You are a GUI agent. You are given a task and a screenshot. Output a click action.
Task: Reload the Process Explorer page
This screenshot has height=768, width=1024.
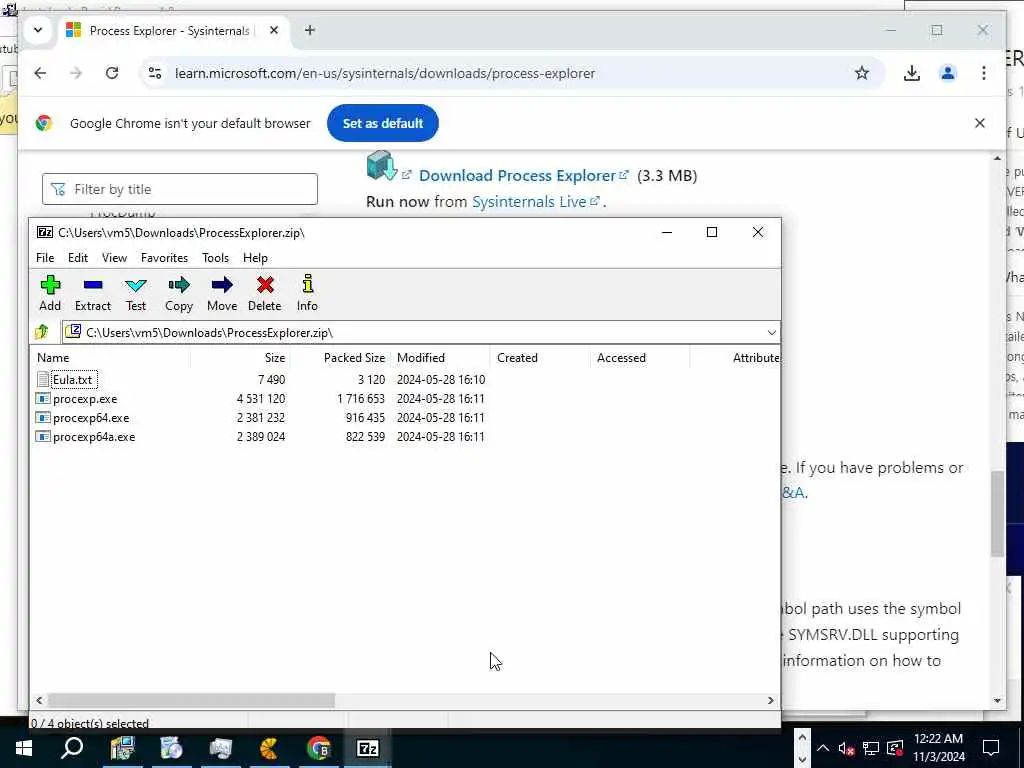tap(112, 73)
